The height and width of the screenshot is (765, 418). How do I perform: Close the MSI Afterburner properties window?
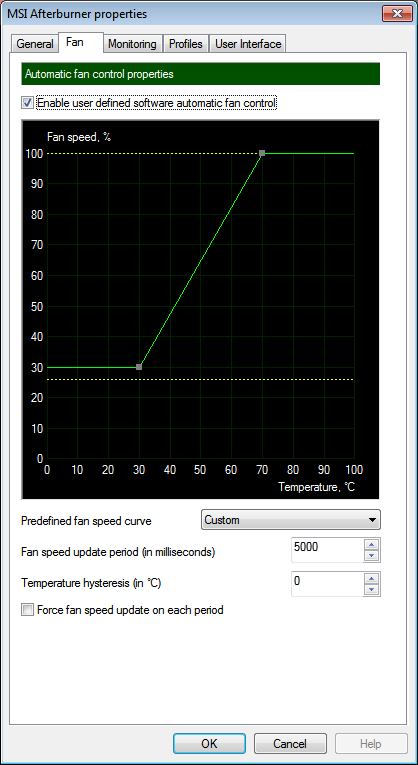pyautogui.click(x=395, y=14)
